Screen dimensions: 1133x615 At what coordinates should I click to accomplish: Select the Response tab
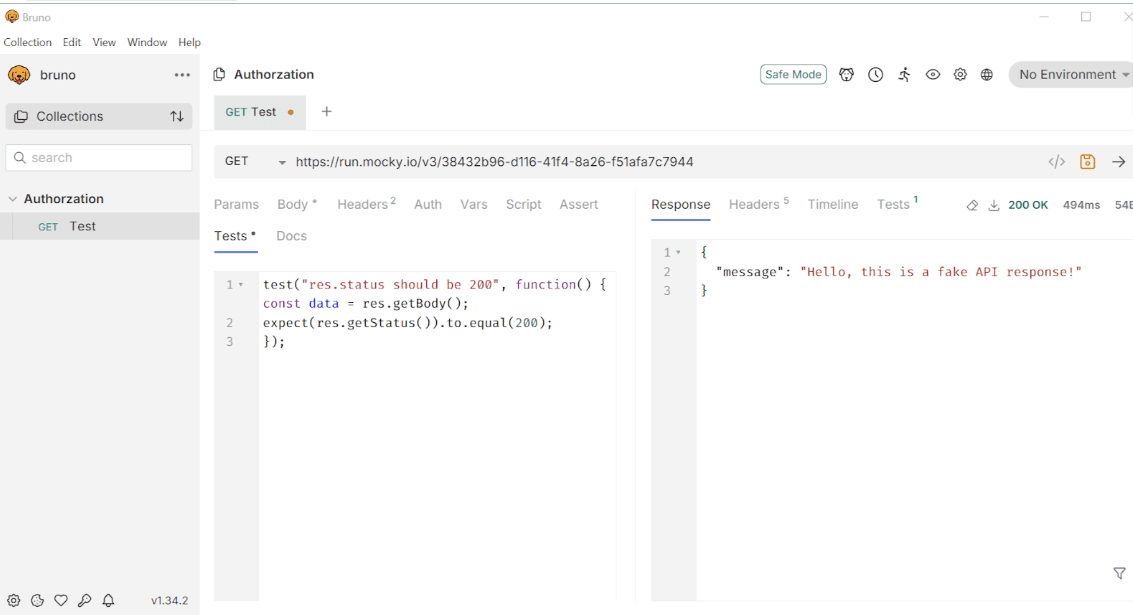(x=681, y=205)
